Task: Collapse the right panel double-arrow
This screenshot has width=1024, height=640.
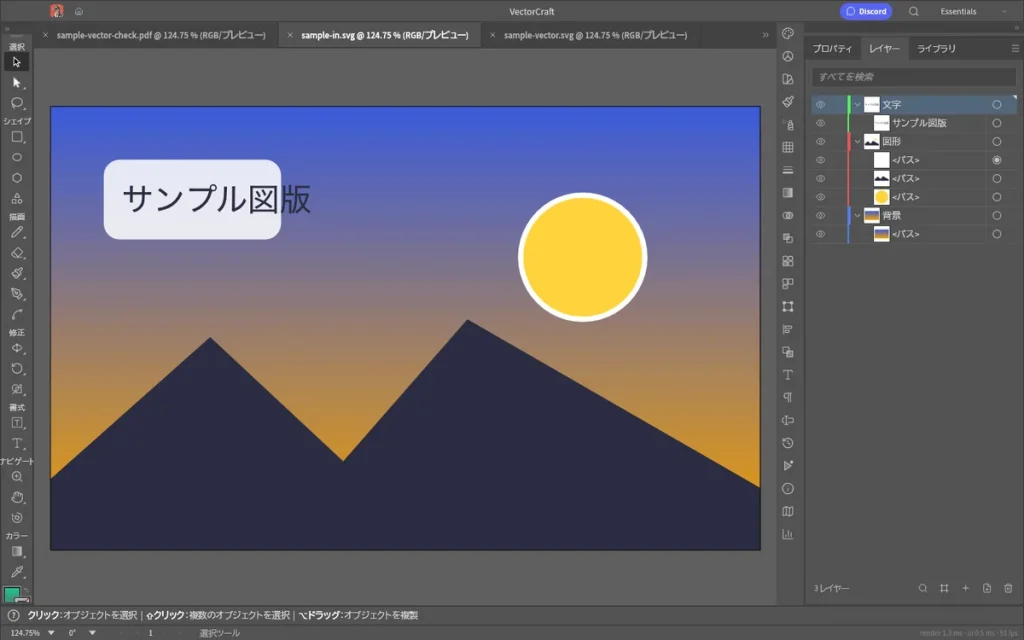Action: pos(1016,27)
